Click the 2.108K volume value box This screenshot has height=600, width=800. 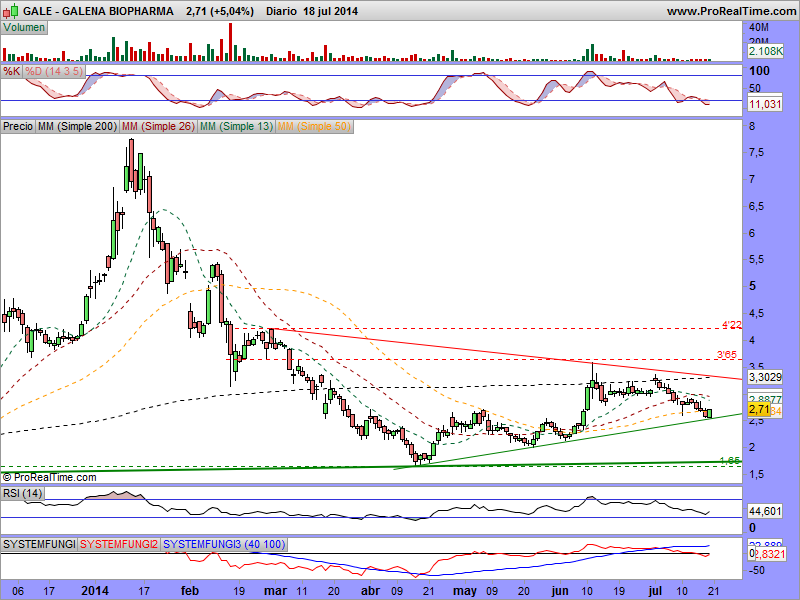pyautogui.click(x=765, y=51)
